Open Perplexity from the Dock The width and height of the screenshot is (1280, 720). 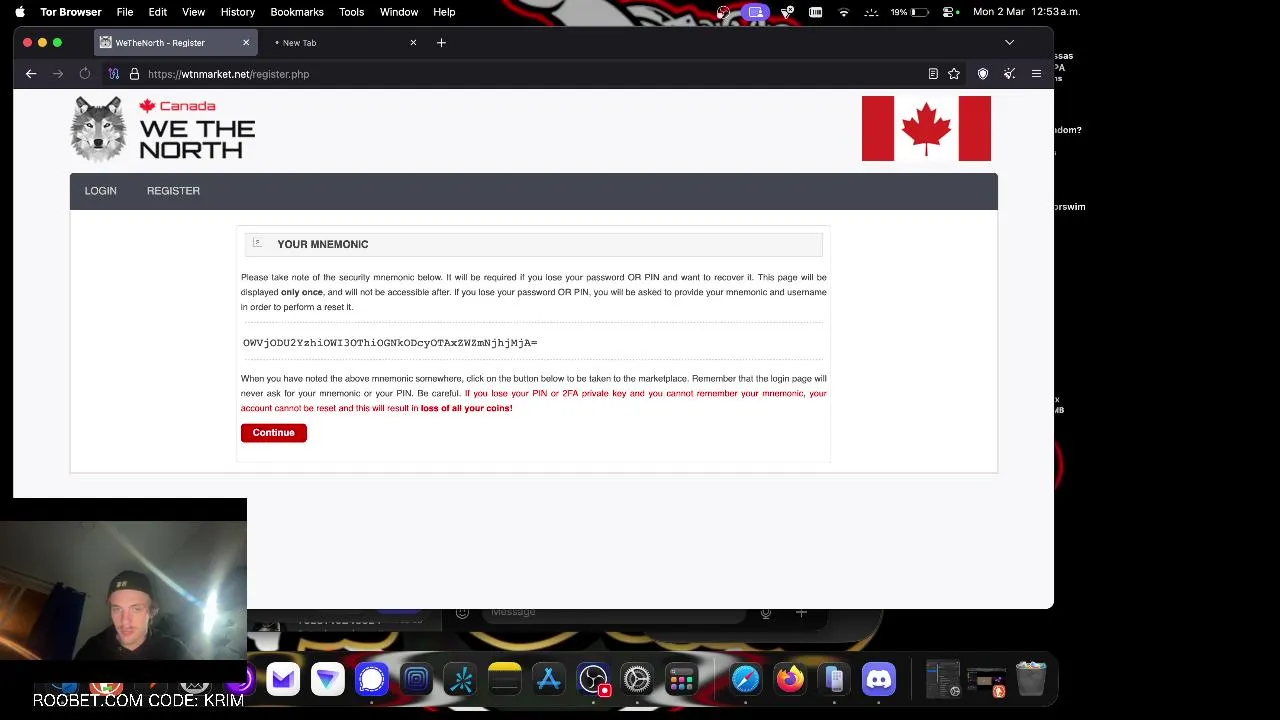[x=461, y=680]
